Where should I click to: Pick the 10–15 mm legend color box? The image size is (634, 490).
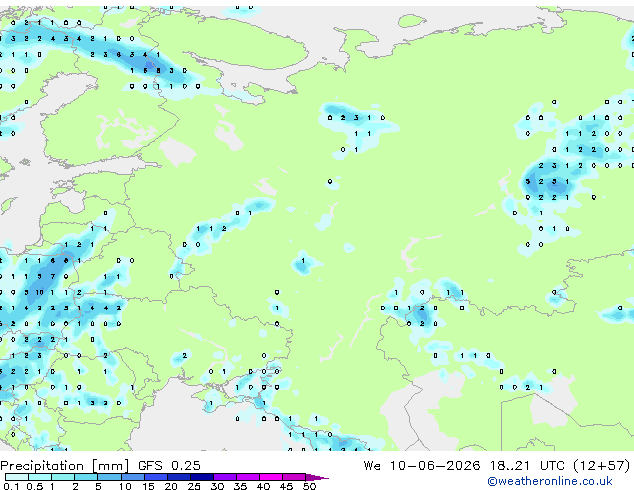tap(132, 477)
